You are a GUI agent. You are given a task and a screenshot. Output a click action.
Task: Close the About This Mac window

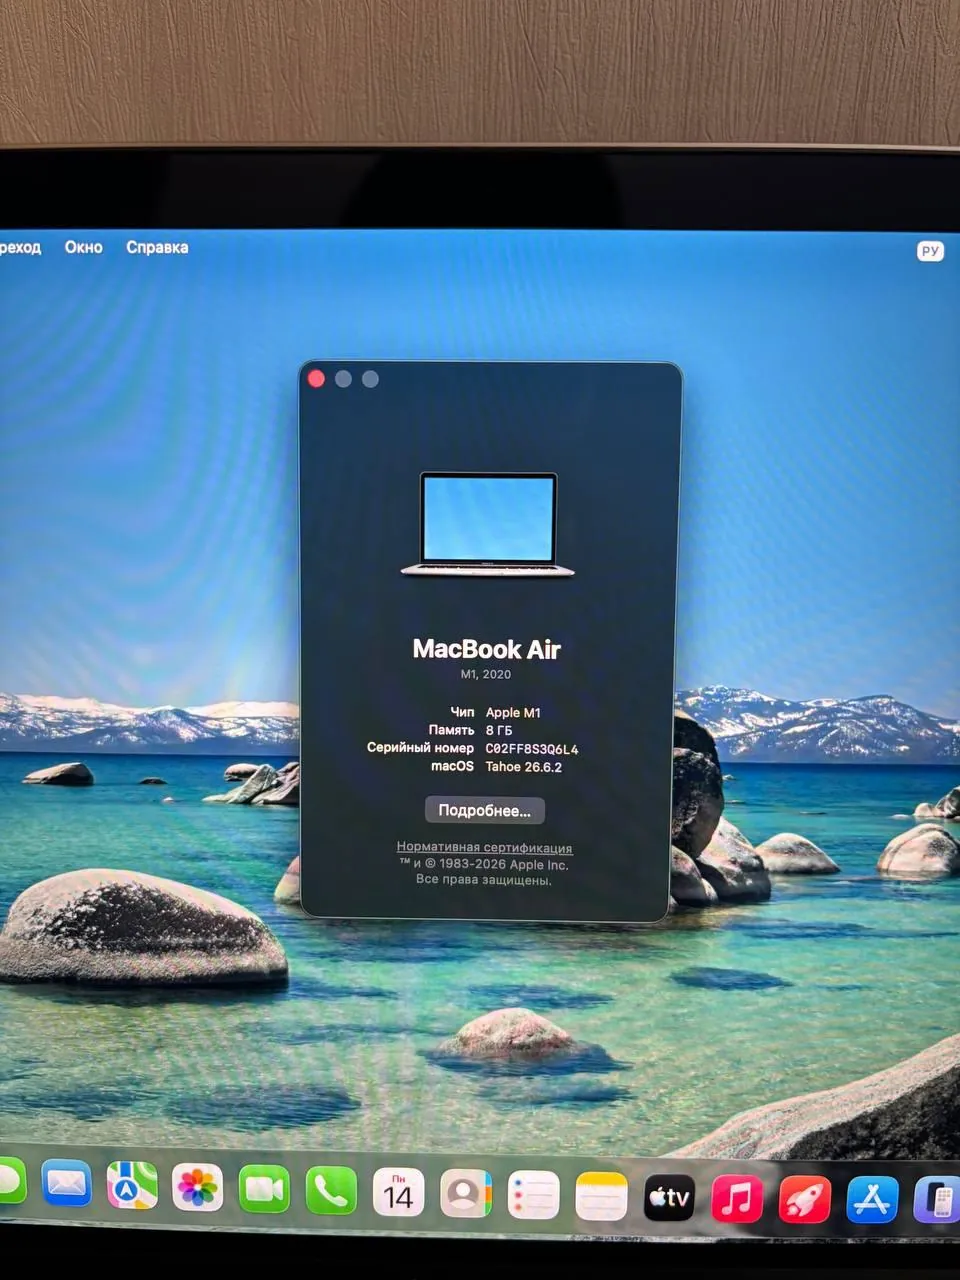[x=316, y=379]
